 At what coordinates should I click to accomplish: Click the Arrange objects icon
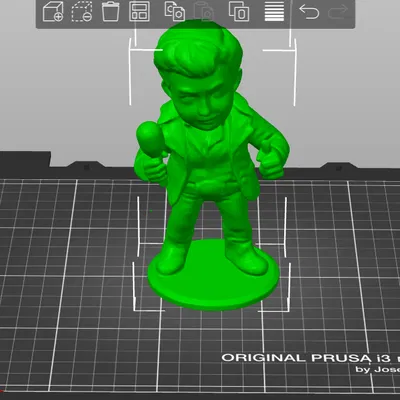coord(139,12)
